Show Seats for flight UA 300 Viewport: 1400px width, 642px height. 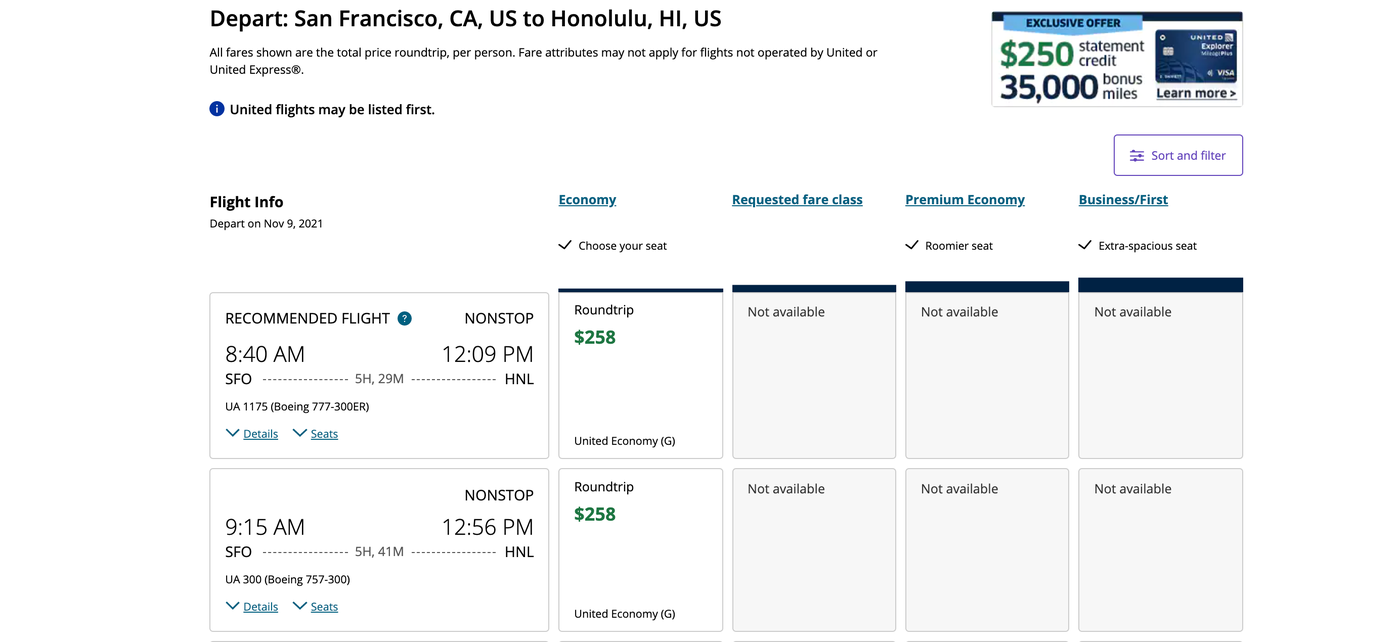point(315,607)
